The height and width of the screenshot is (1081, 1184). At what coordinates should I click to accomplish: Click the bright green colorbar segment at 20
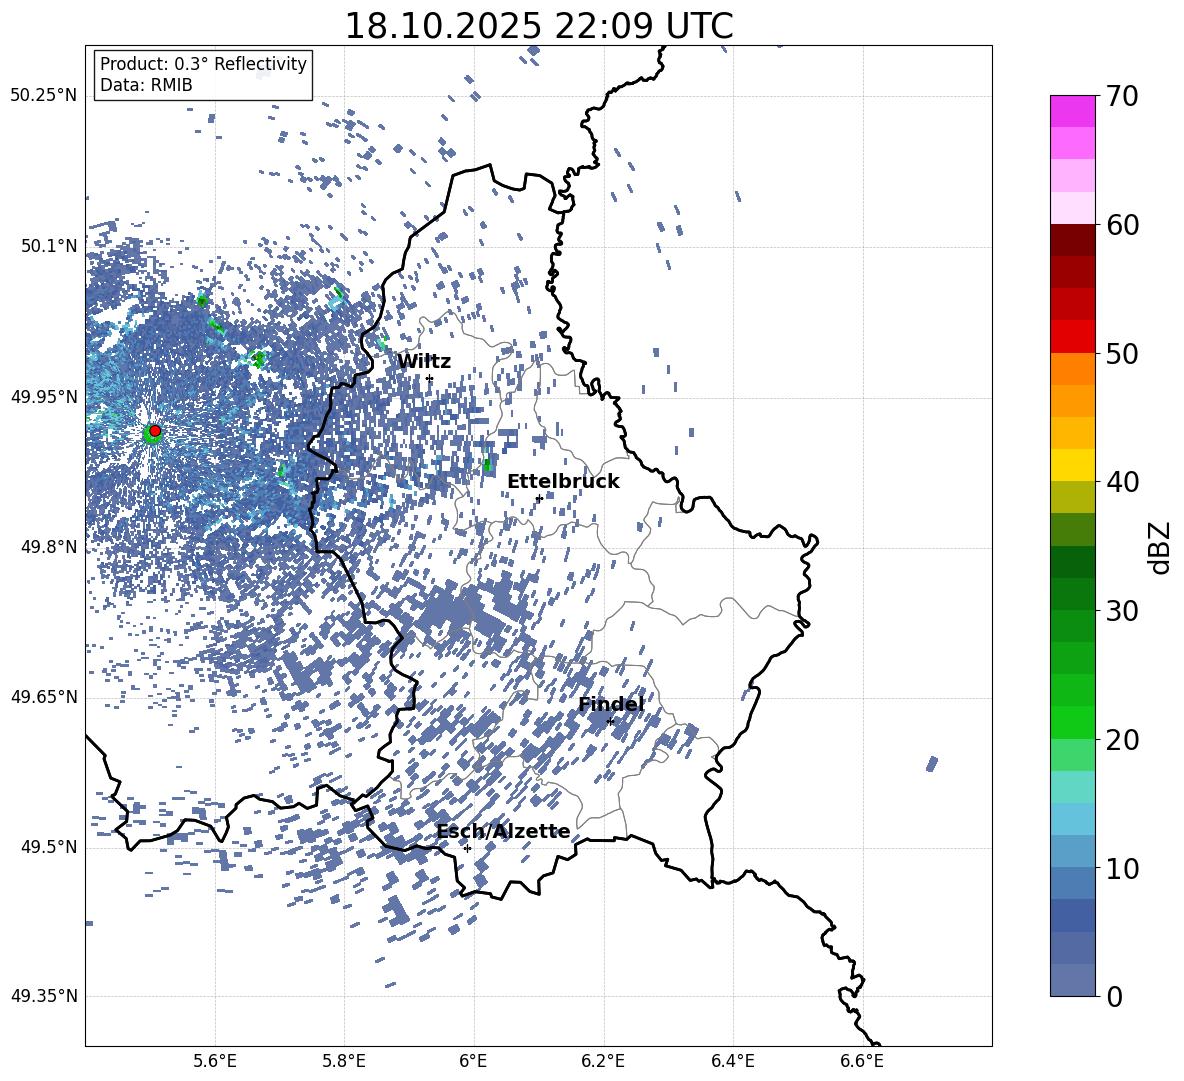1072,722
